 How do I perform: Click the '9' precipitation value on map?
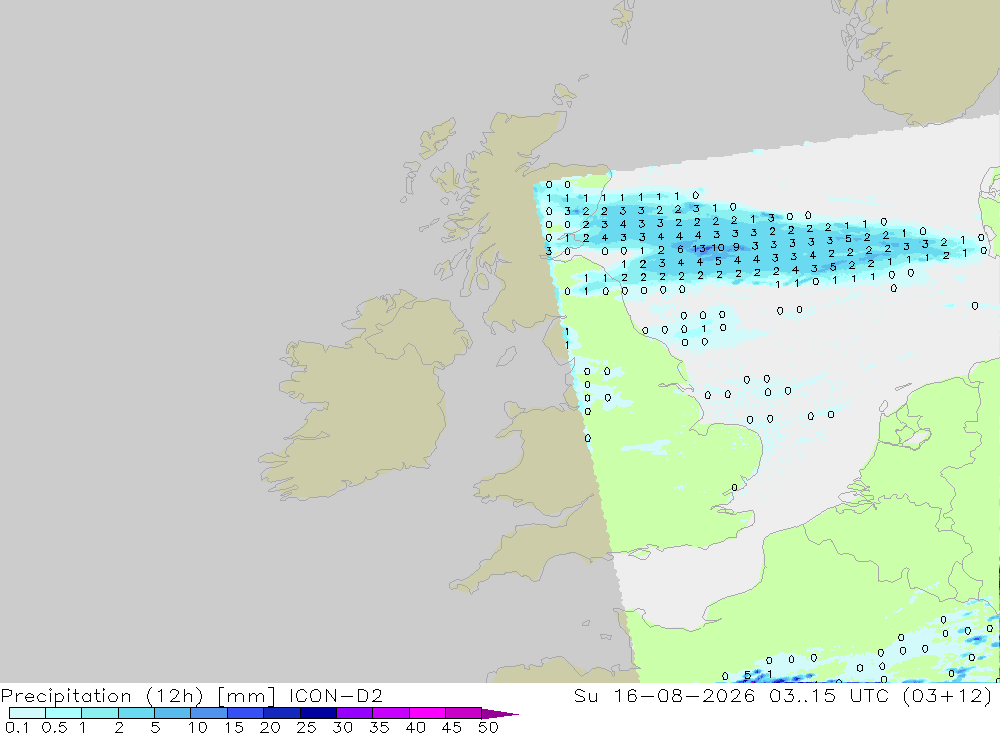(737, 247)
